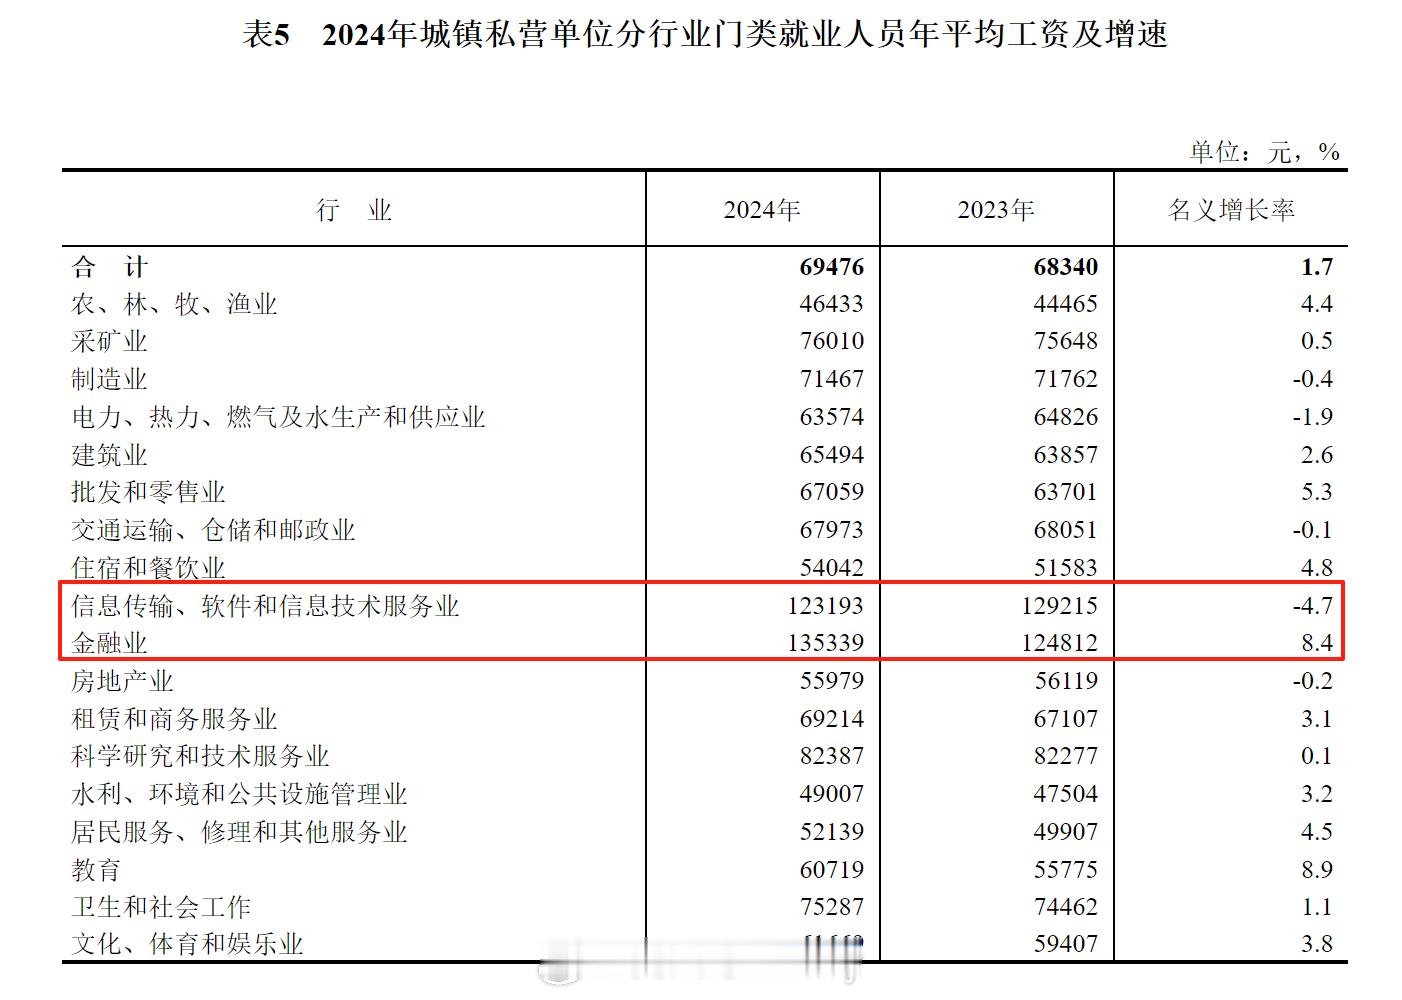The width and height of the screenshot is (1402, 1000).
Task: Click the cell 68051
Action: pos(1066,530)
